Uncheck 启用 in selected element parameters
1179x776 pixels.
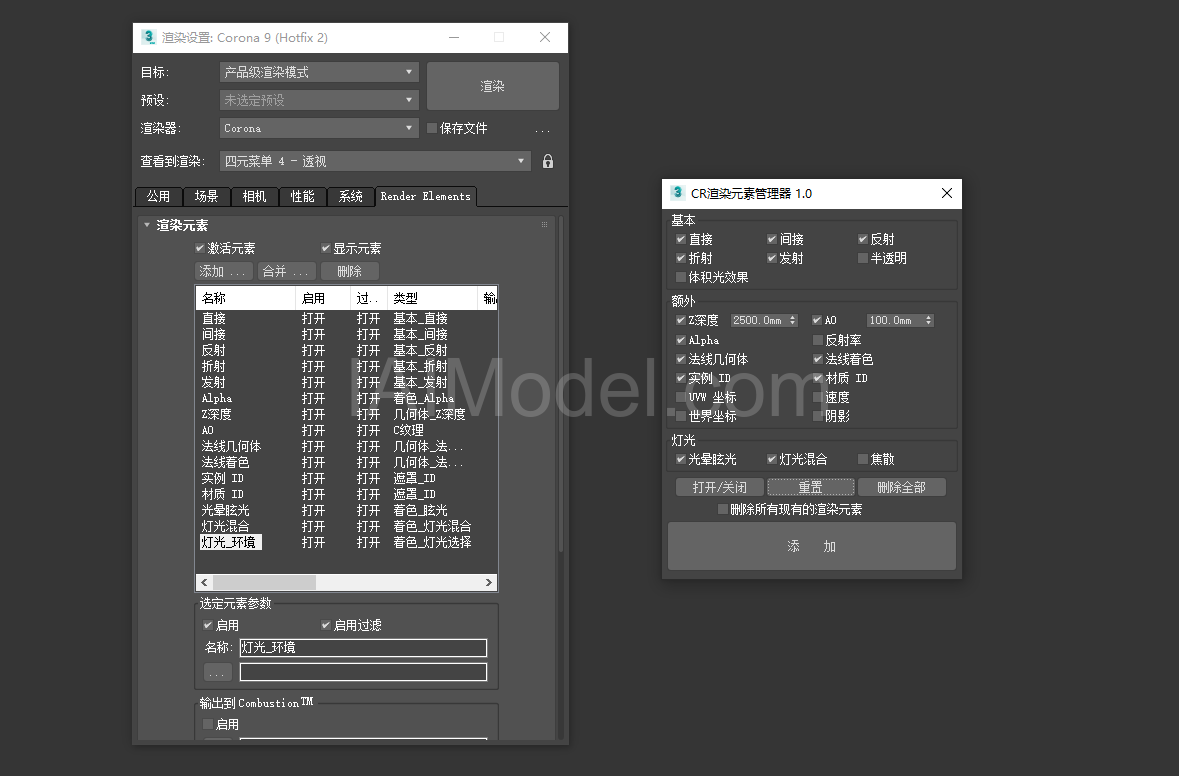[208, 625]
